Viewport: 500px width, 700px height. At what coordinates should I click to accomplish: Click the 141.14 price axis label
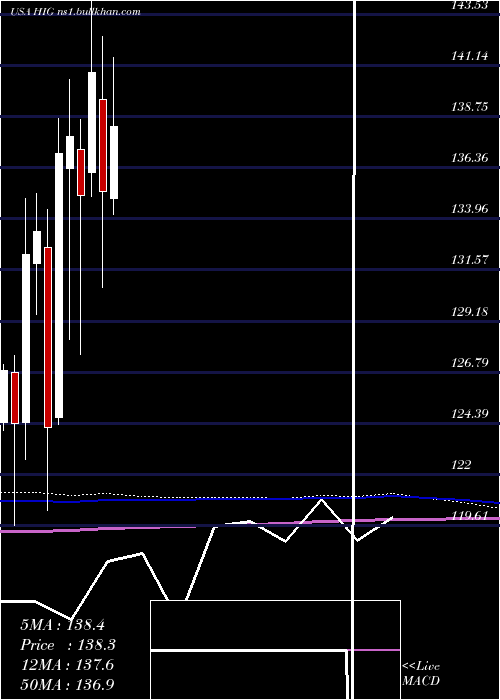click(470, 56)
